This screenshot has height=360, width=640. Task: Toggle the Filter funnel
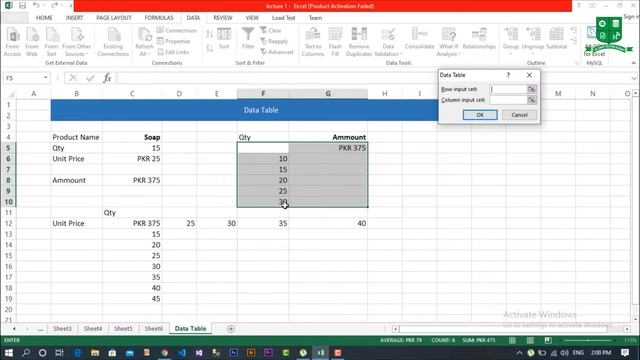248,39
